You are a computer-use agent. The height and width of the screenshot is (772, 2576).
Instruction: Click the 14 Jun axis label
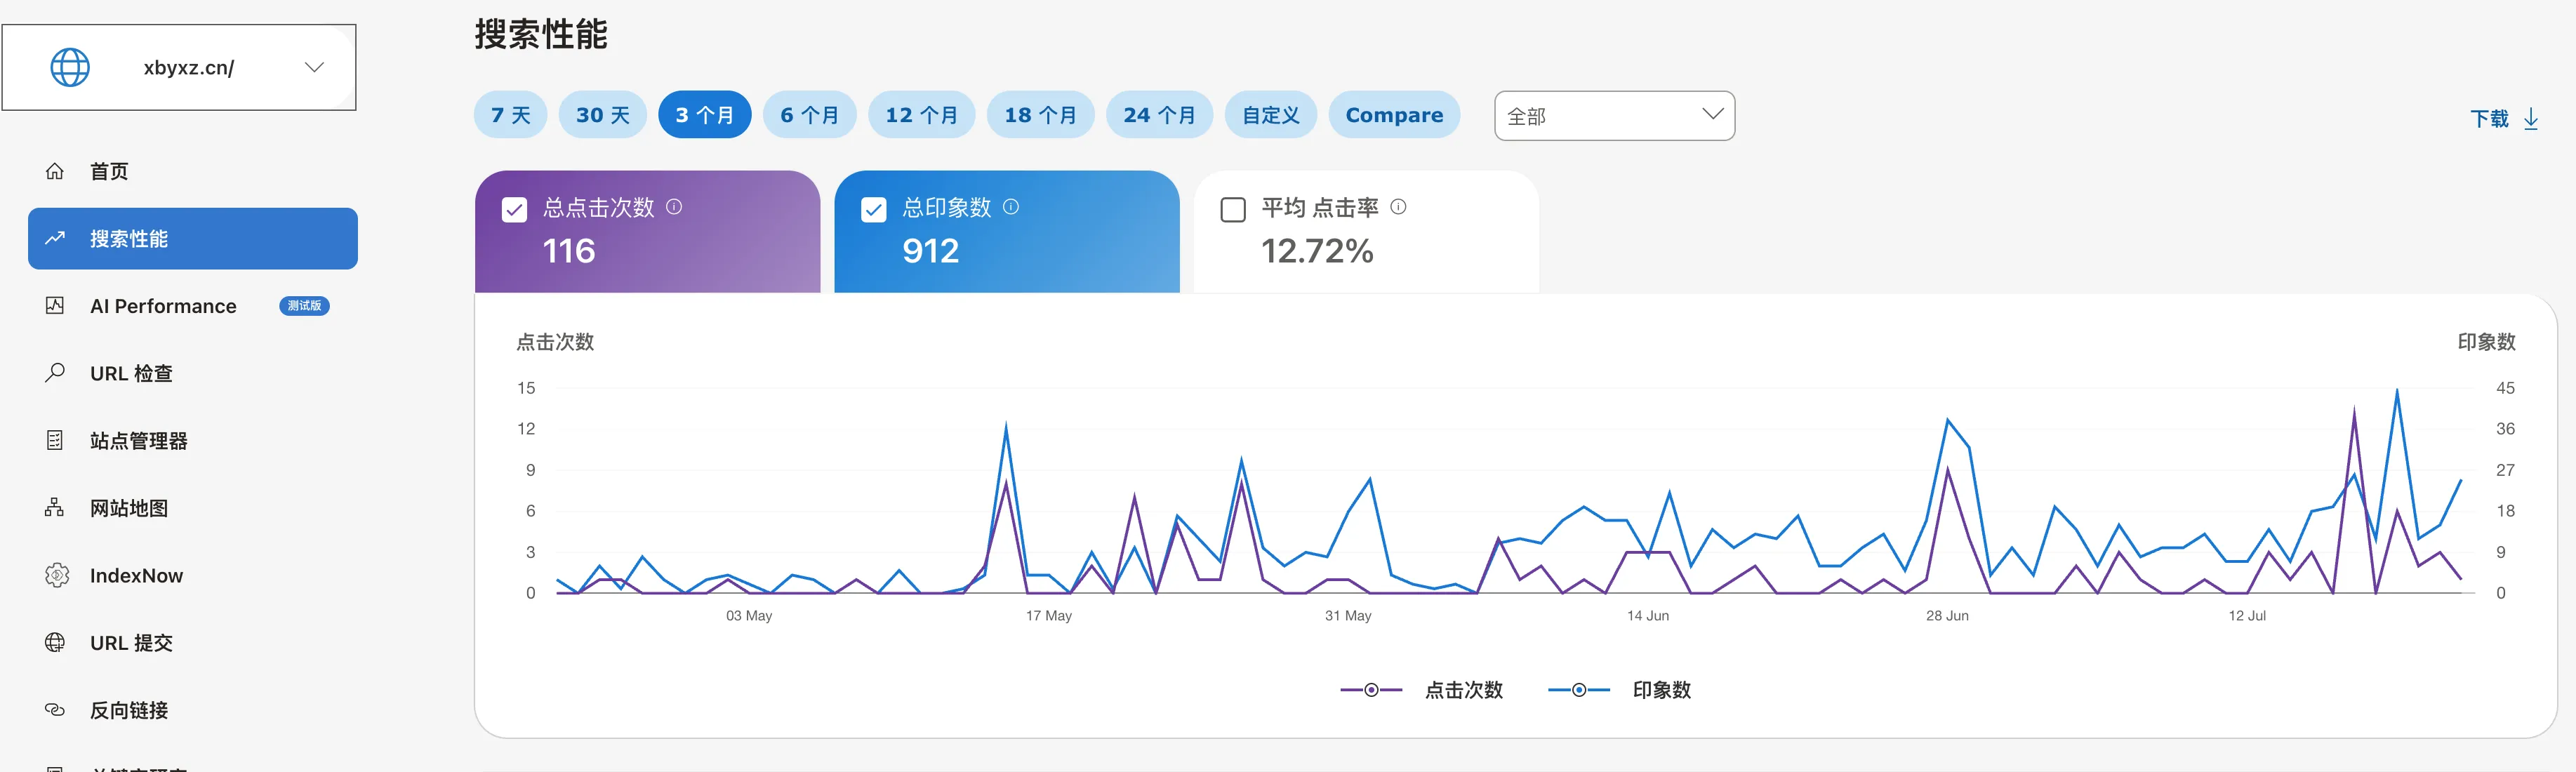1648,616
